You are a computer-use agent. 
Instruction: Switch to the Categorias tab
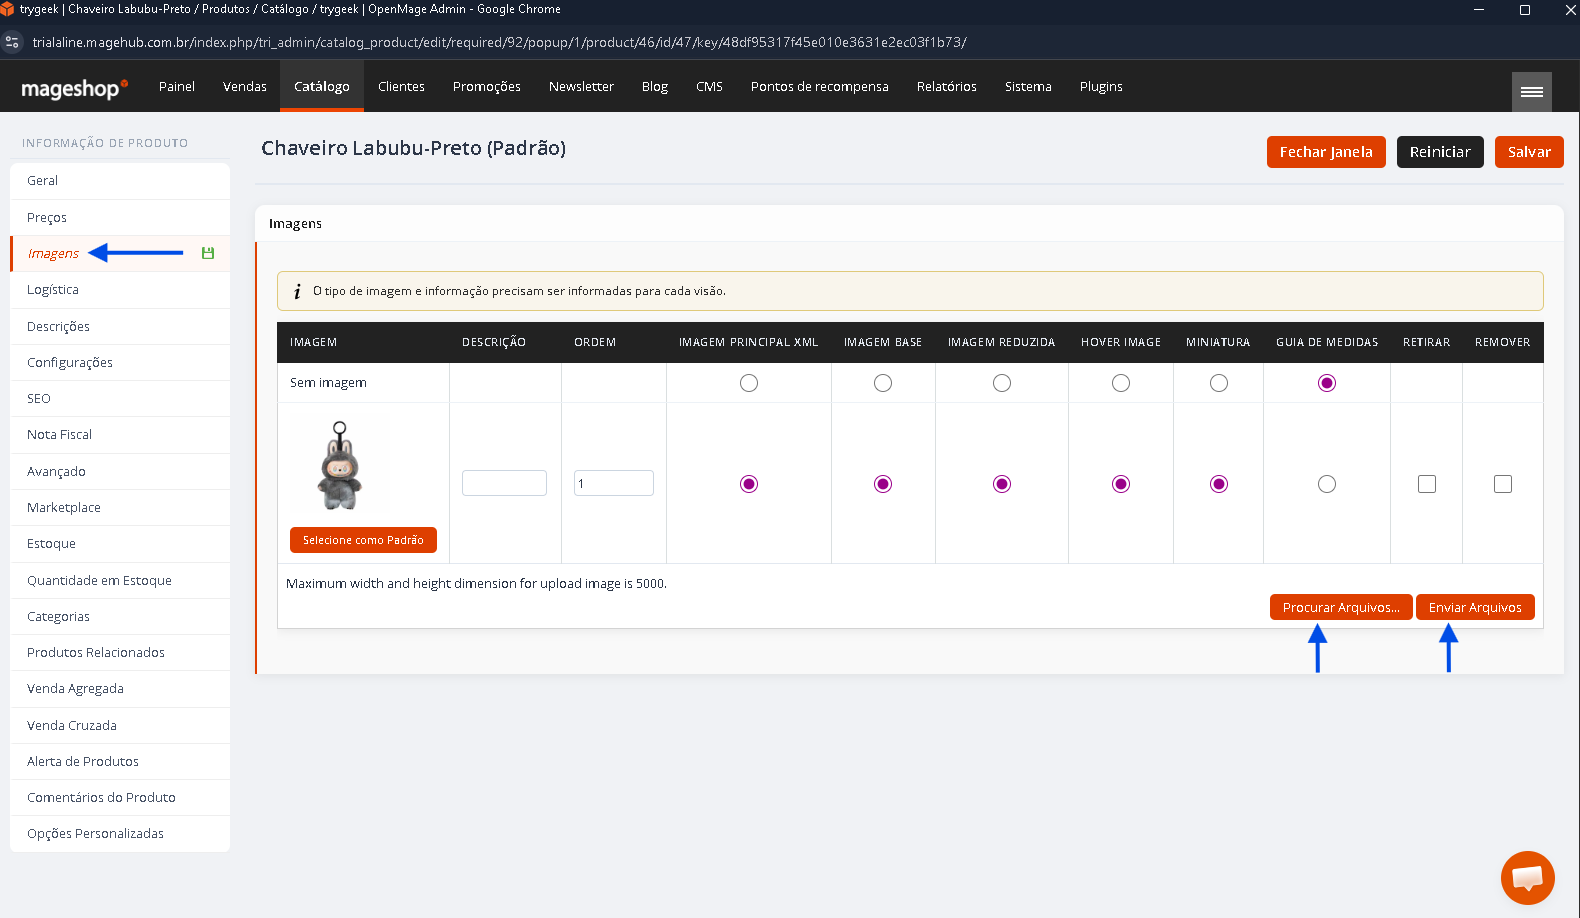120,616
